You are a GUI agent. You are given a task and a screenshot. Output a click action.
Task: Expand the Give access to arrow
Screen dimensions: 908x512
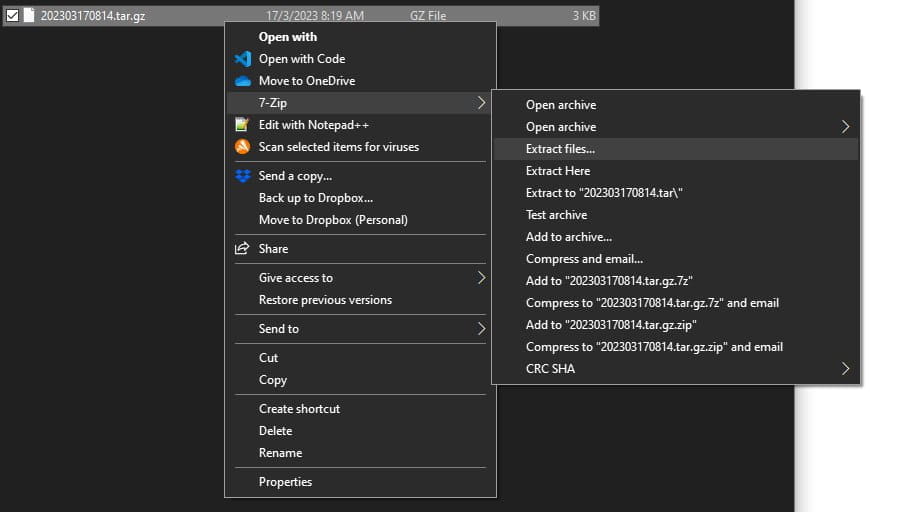point(481,277)
